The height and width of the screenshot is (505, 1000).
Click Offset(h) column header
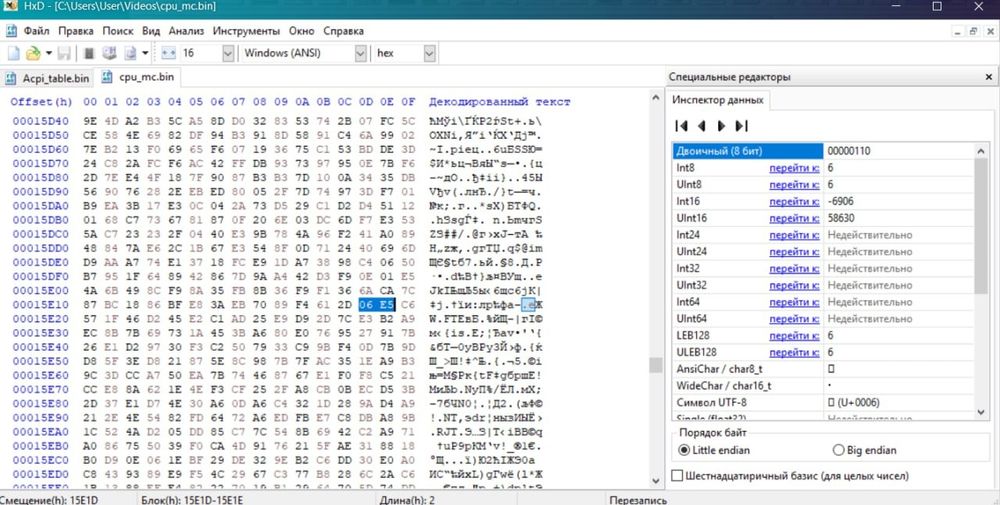[41, 102]
